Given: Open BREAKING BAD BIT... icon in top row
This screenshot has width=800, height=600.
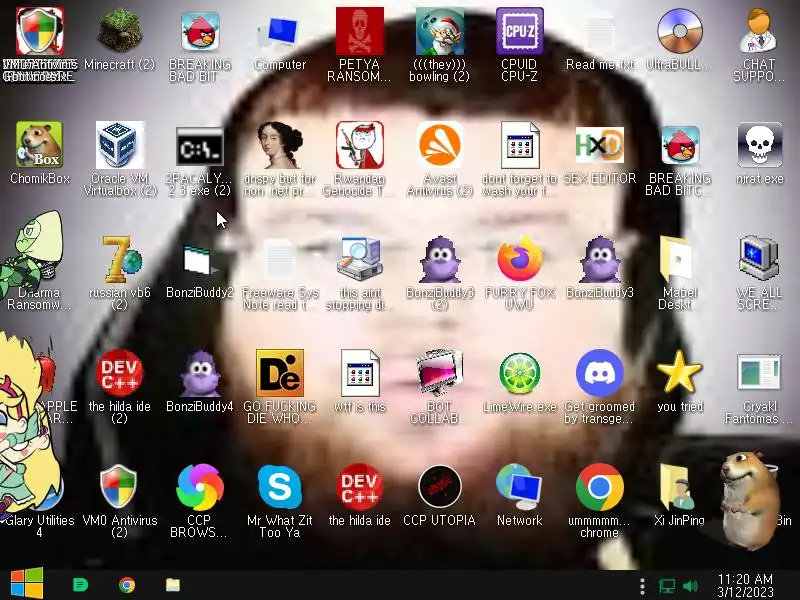Looking at the screenshot, I should coord(199,32).
